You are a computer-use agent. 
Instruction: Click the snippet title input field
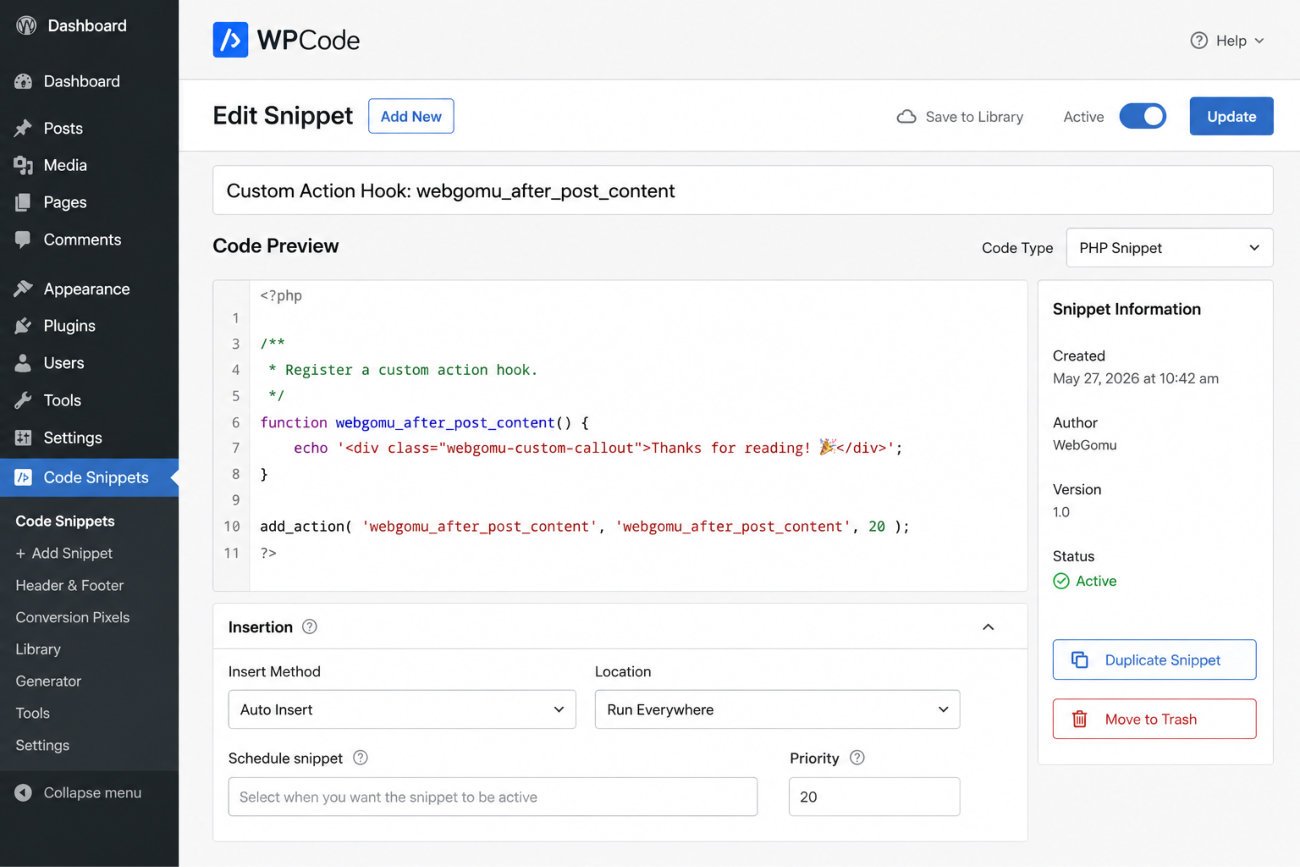pos(743,190)
